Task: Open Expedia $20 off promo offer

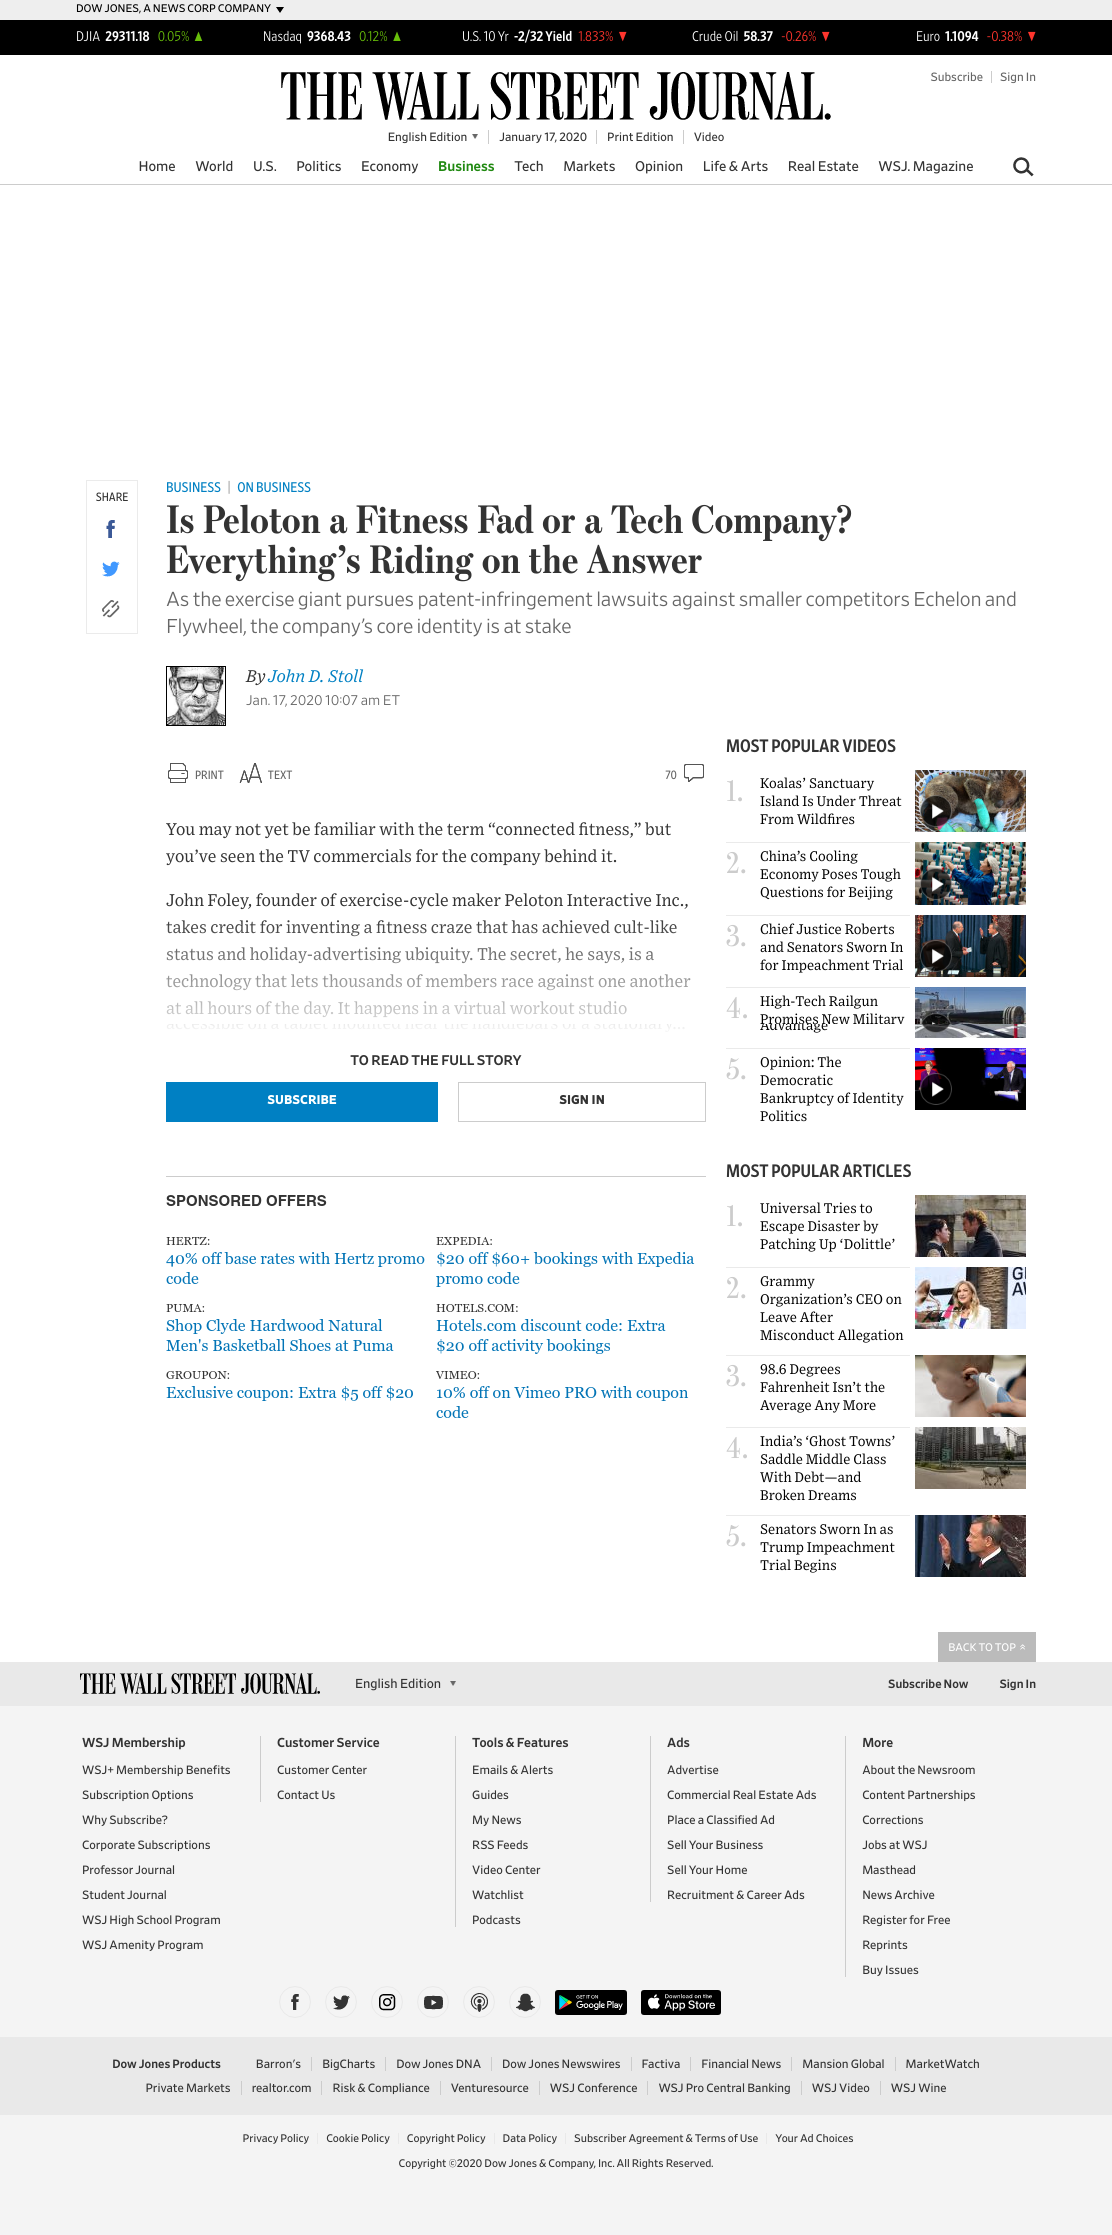Action: [x=565, y=1268]
